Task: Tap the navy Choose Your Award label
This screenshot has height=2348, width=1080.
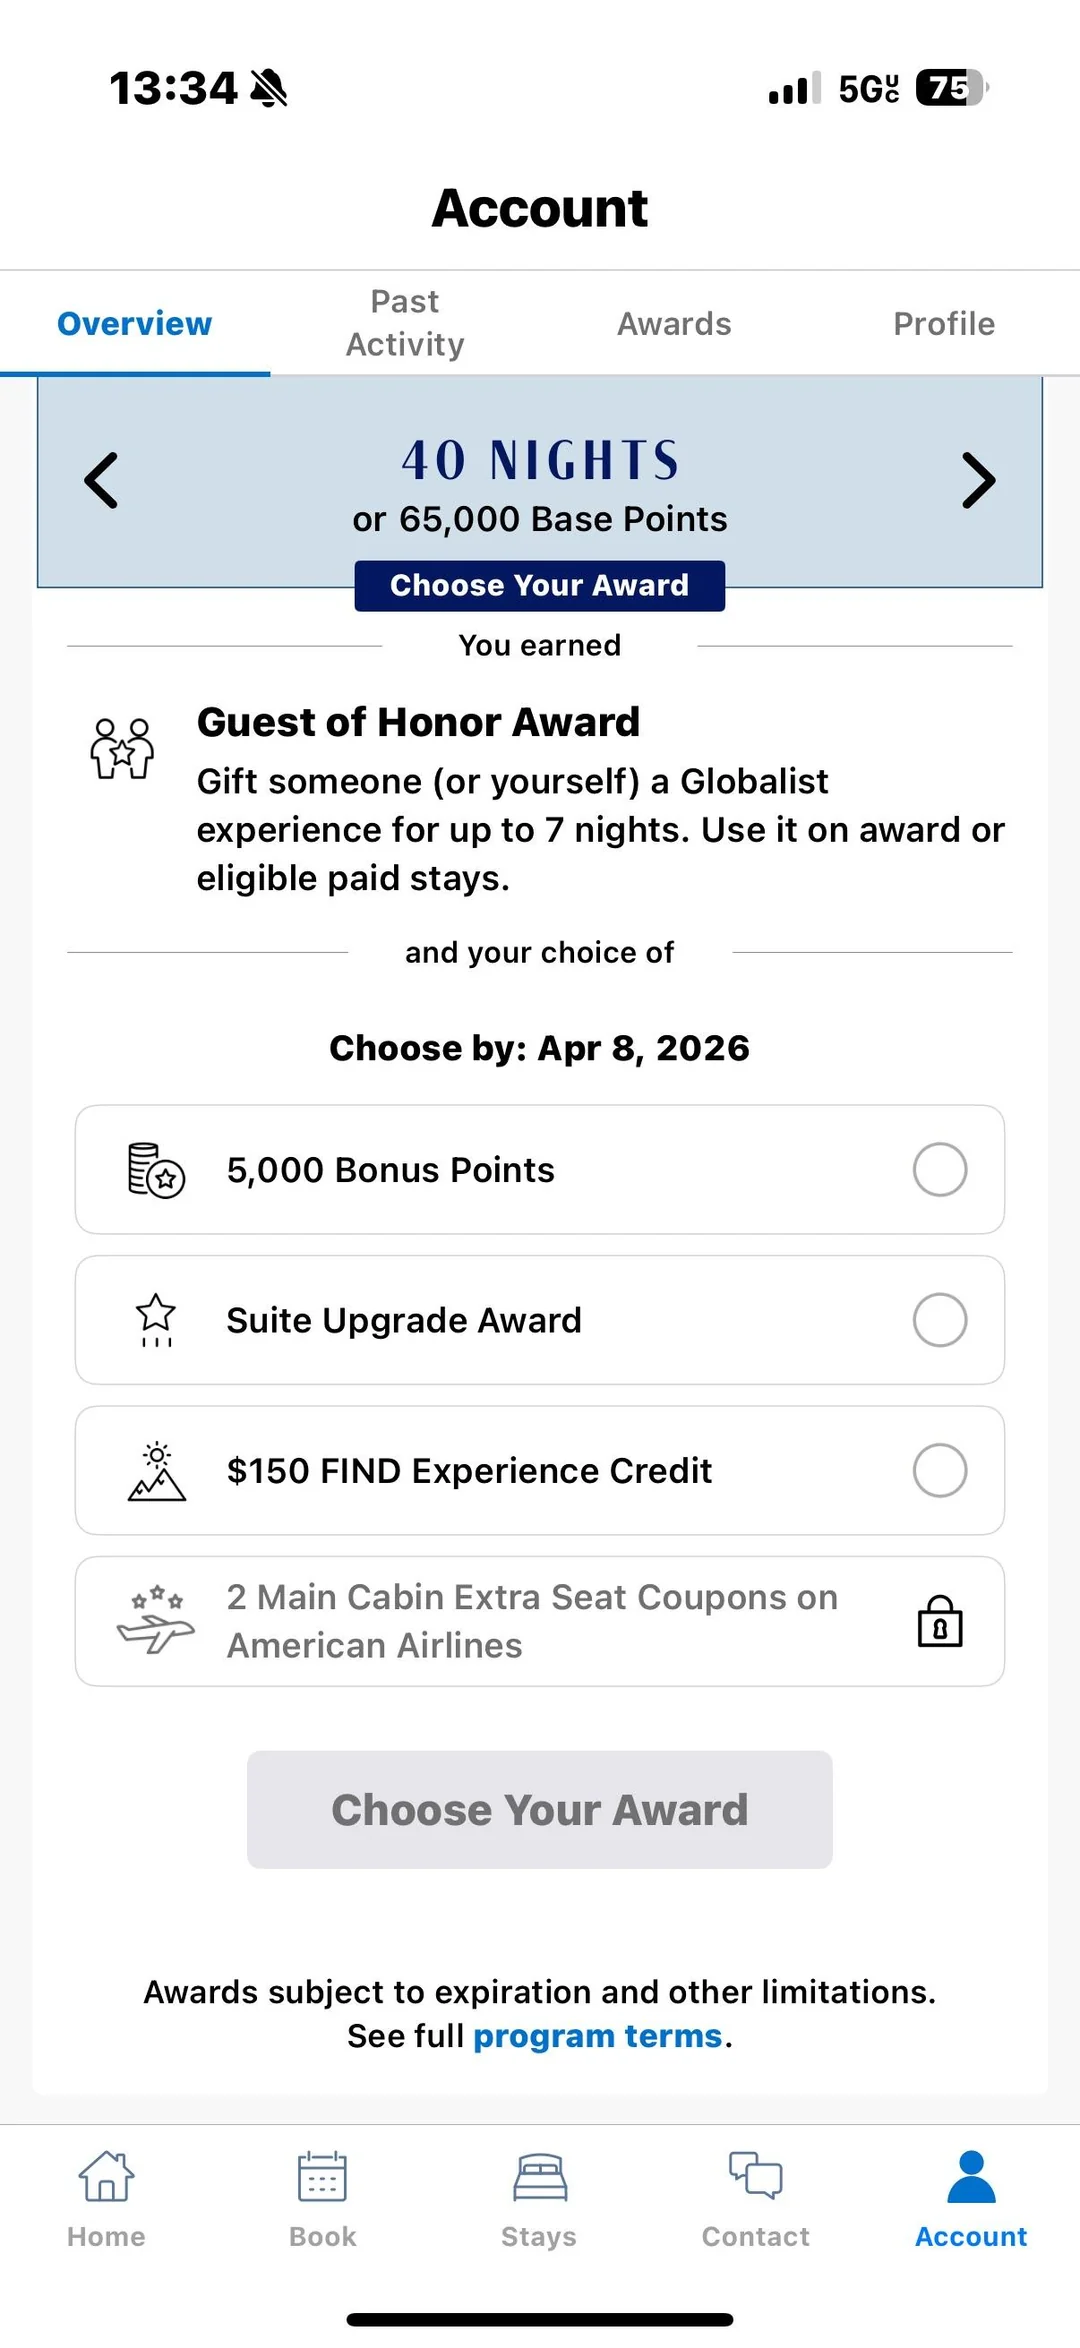Action: [539, 585]
